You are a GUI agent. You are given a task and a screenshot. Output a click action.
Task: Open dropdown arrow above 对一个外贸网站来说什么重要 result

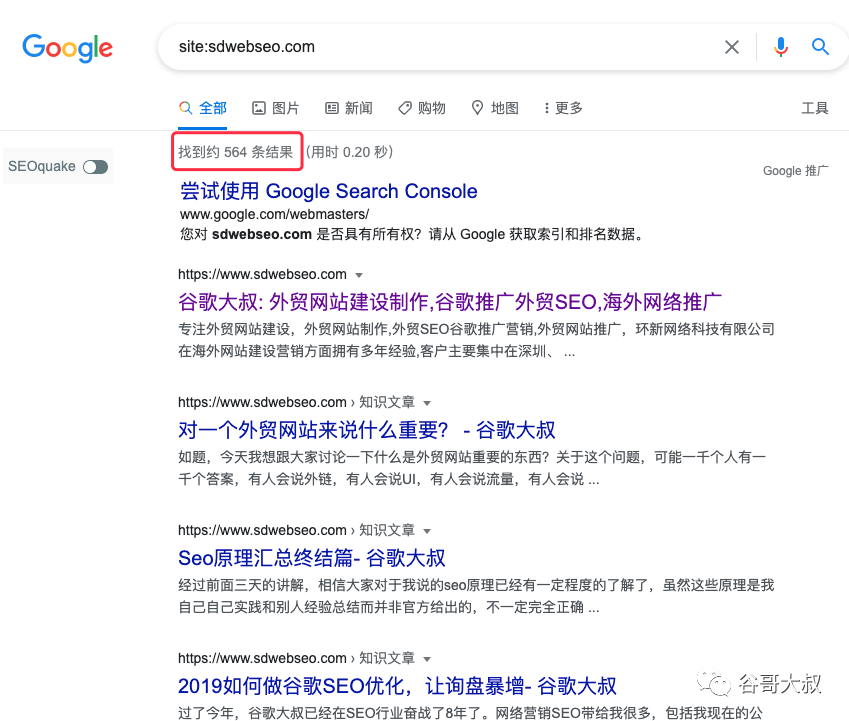pos(427,403)
